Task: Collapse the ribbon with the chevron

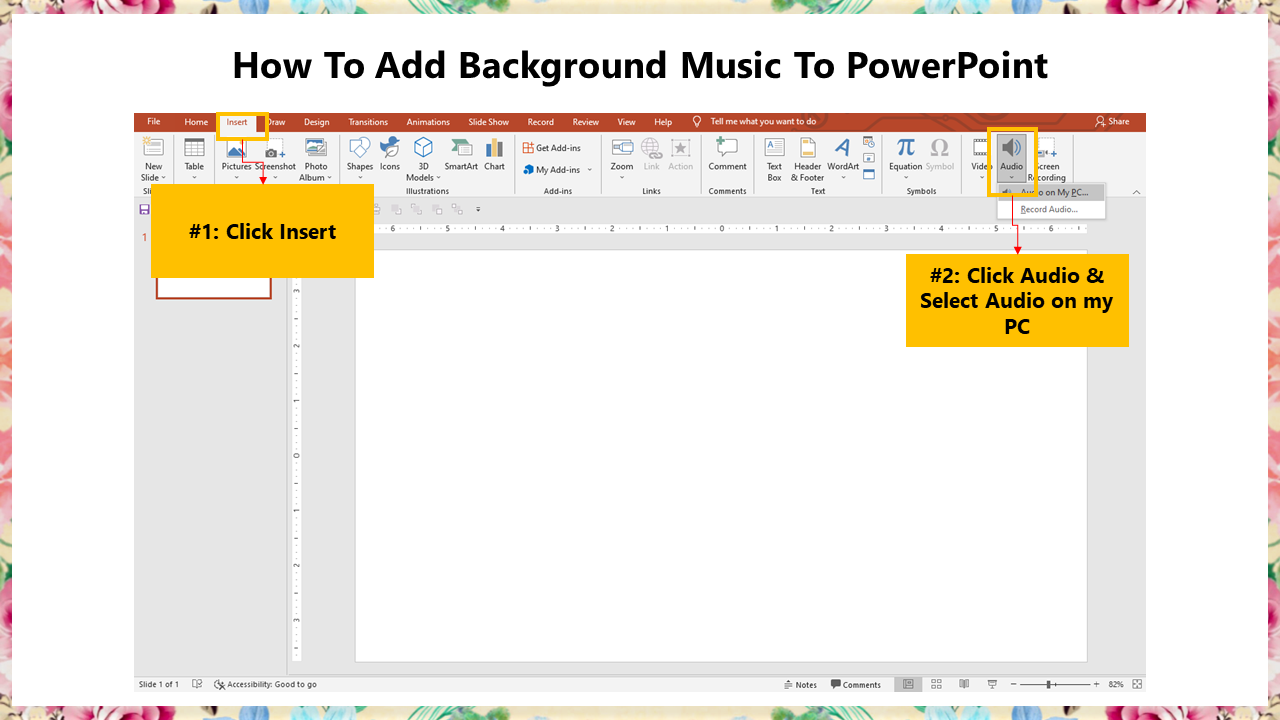Action: (x=1136, y=192)
